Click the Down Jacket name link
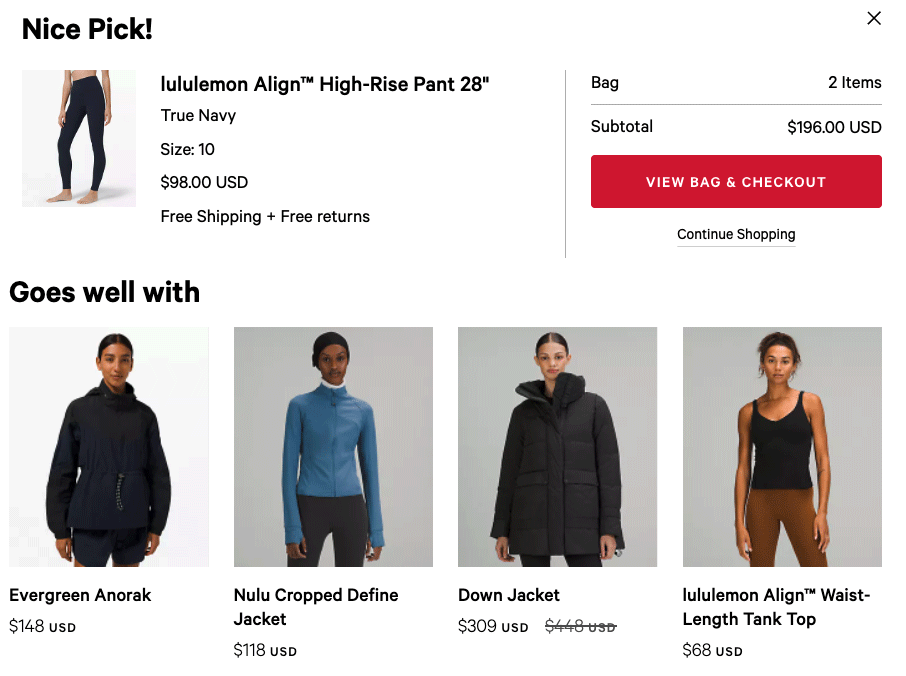906x676 pixels. [x=508, y=595]
